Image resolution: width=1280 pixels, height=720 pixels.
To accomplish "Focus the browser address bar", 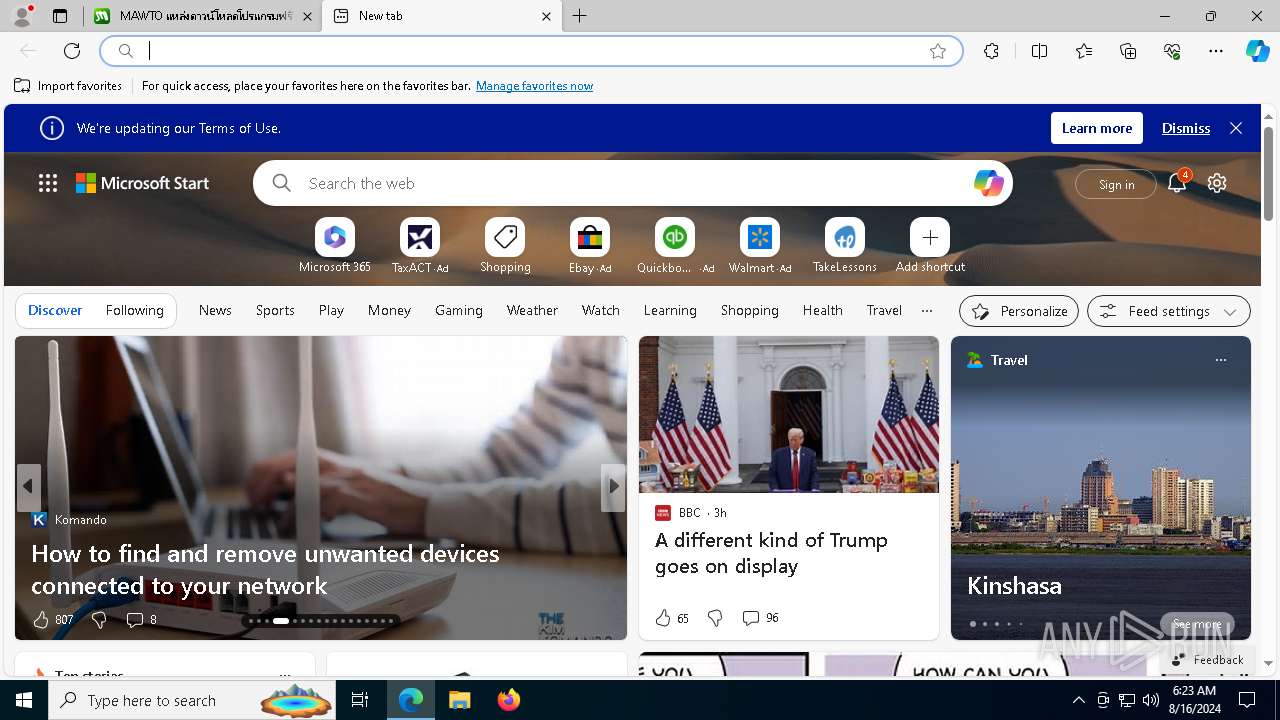I will [531, 51].
